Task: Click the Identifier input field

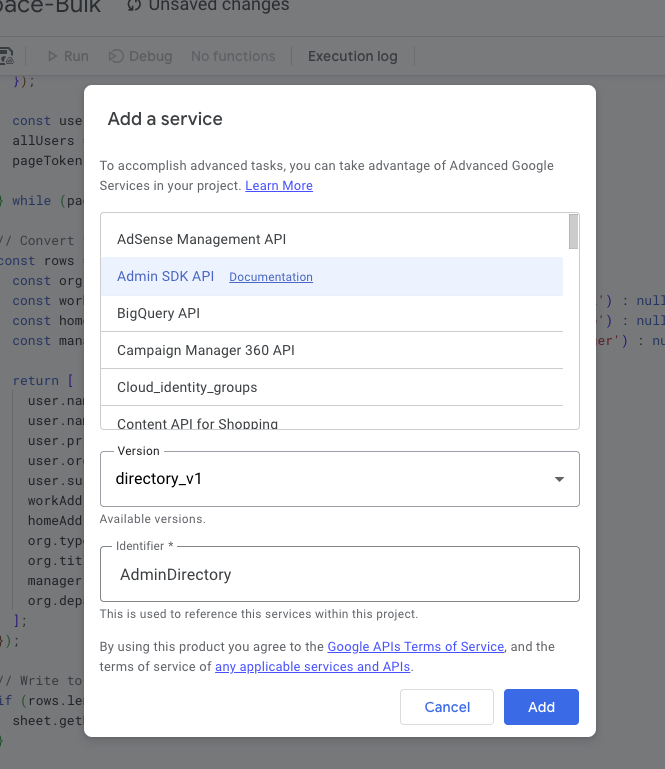Action: (340, 574)
